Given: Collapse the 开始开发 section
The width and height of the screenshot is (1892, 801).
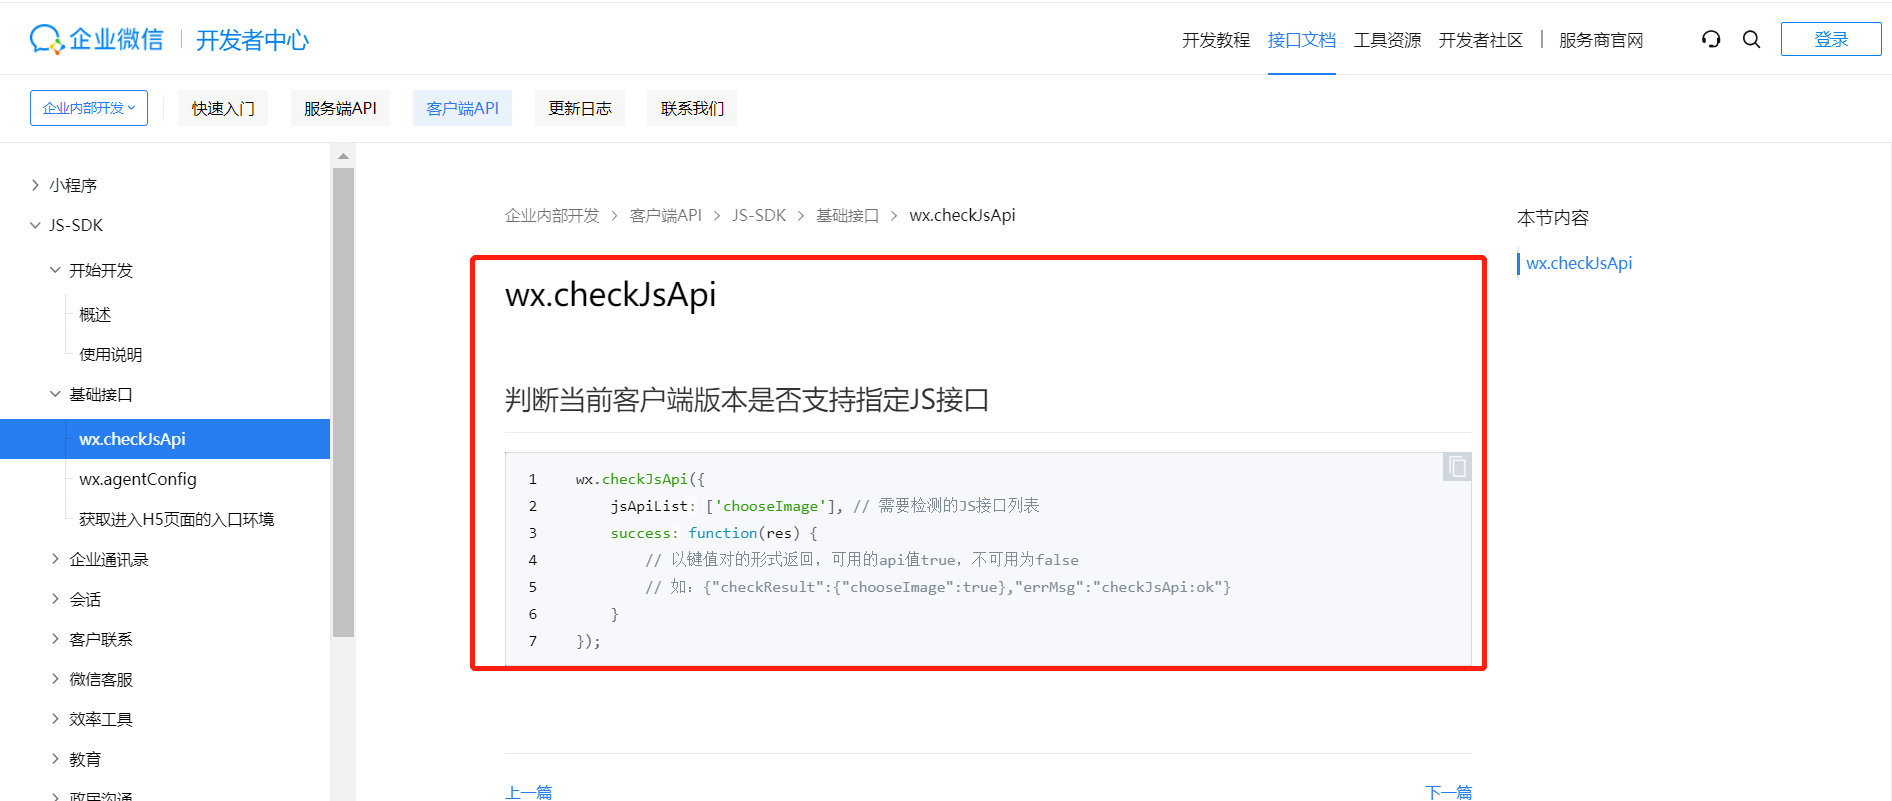Looking at the screenshot, I should (x=55, y=270).
